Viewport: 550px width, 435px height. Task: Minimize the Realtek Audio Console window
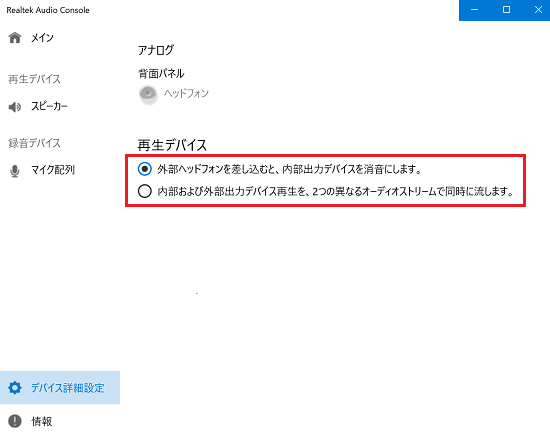[474, 10]
